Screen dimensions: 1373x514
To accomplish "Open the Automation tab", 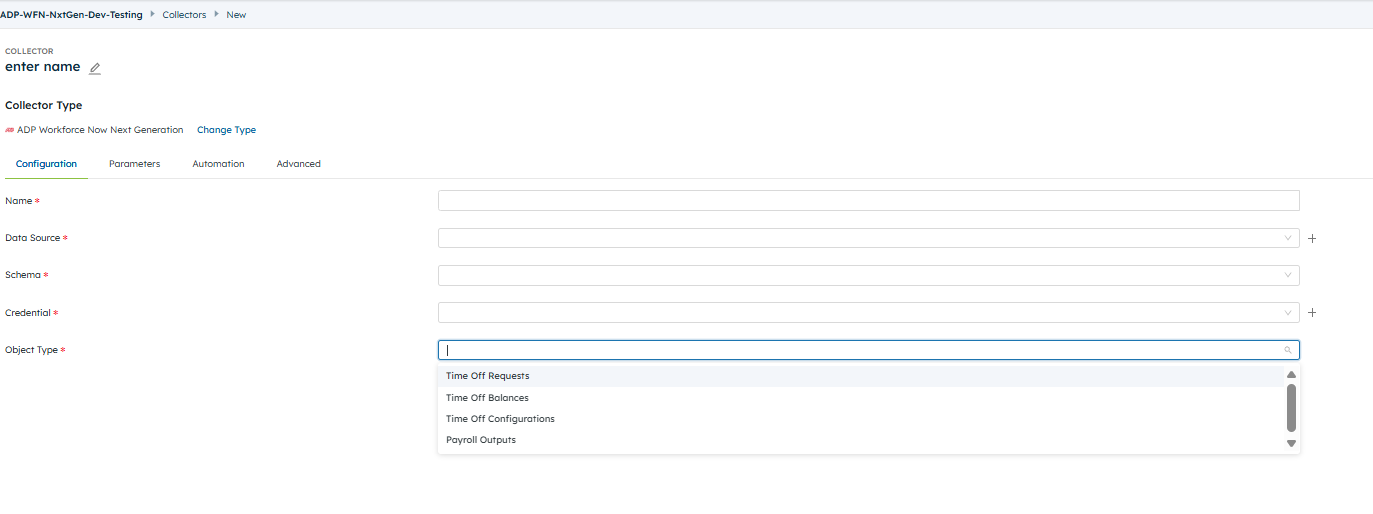I will [x=218, y=164].
